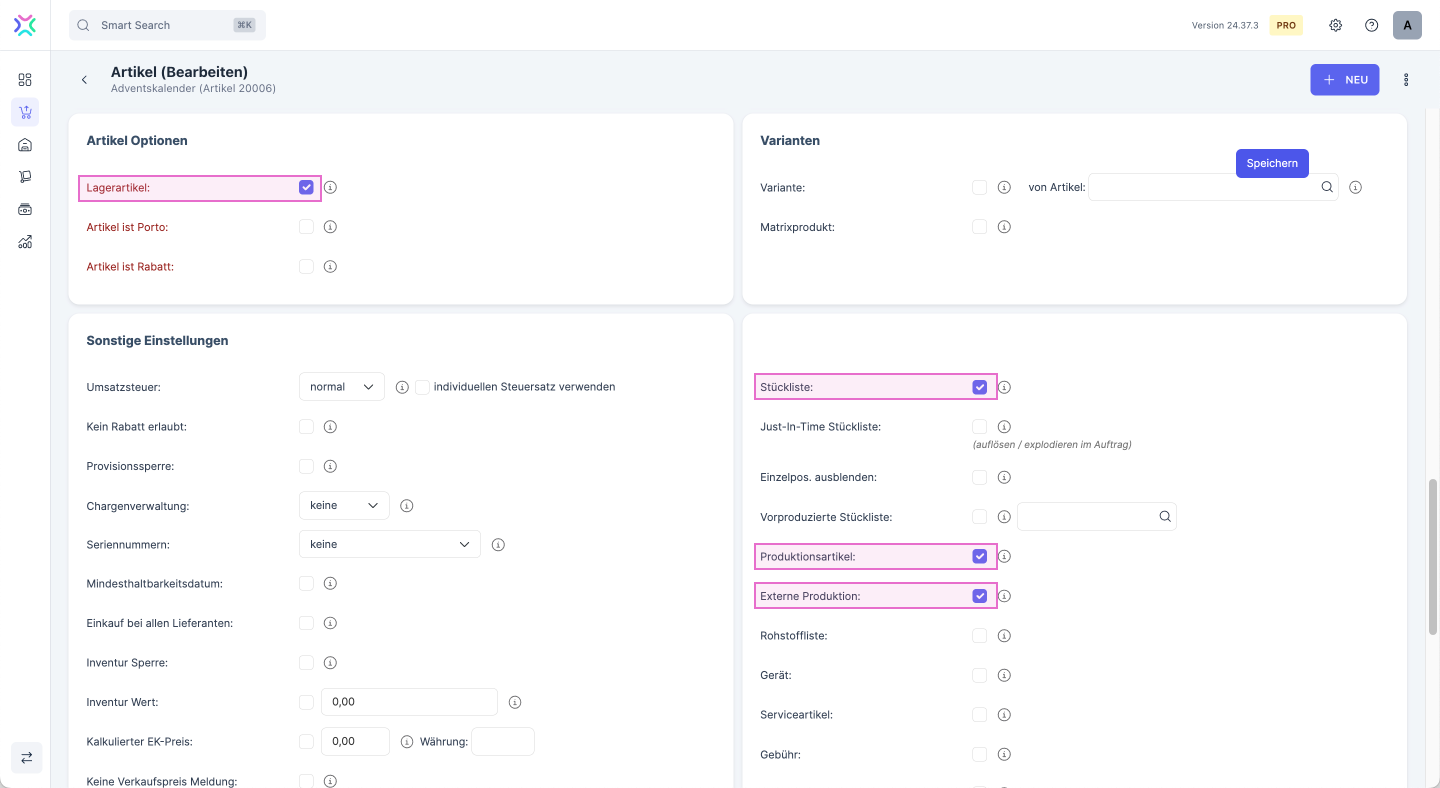The width and height of the screenshot is (1440, 788).
Task: Expand the Chargenverwaltung dropdown
Action: coord(344,506)
